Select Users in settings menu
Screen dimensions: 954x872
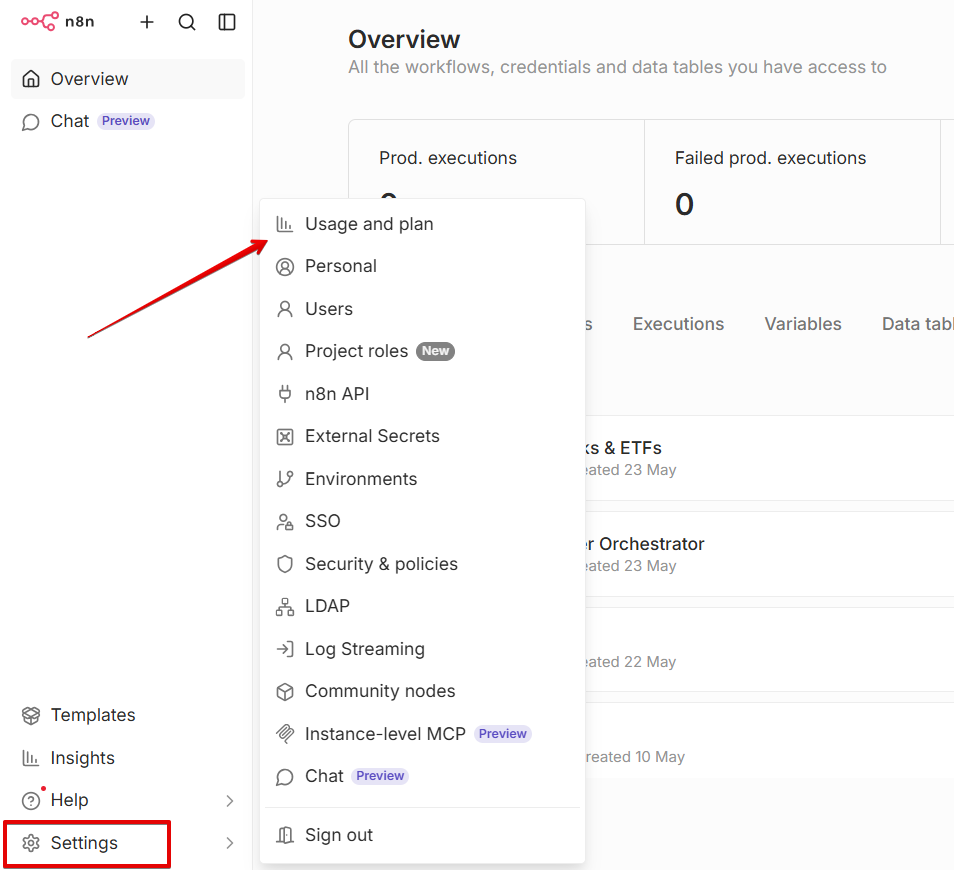[x=422, y=309]
